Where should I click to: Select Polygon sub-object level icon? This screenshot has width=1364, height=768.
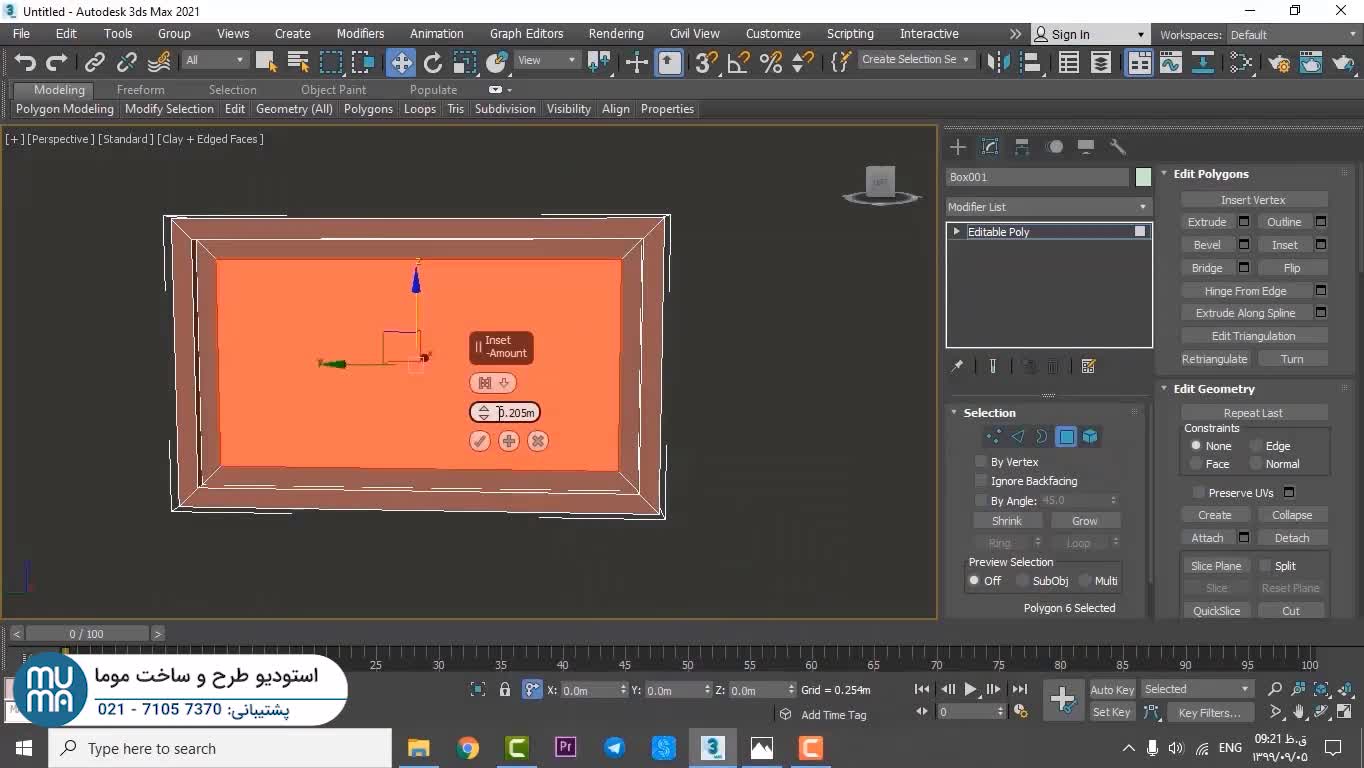point(1066,437)
